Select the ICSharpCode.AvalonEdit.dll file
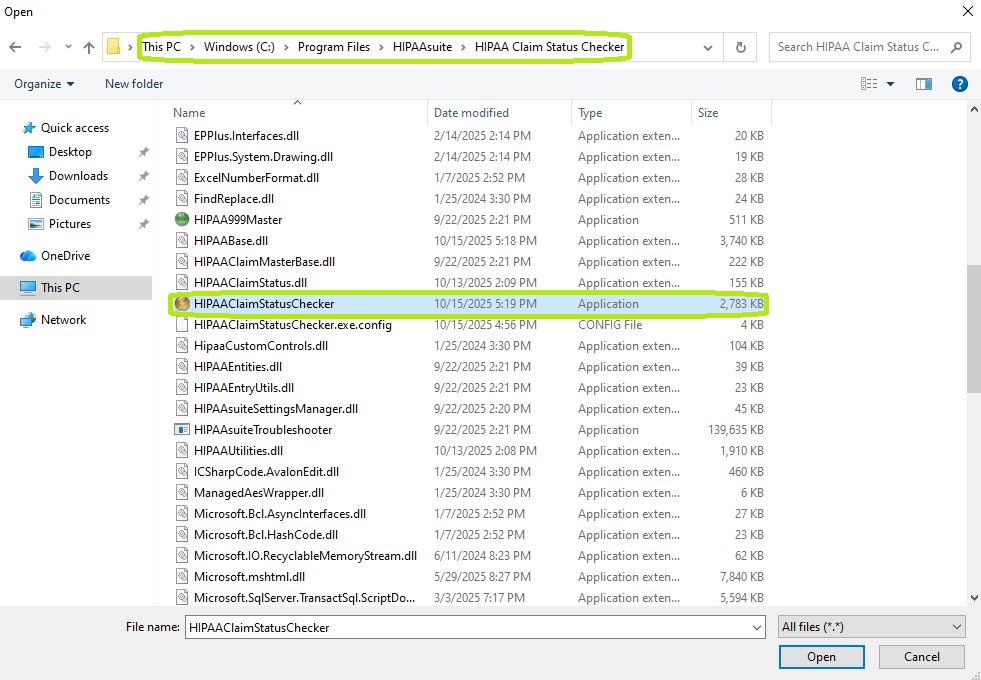The height and width of the screenshot is (680, 981). (x=266, y=472)
